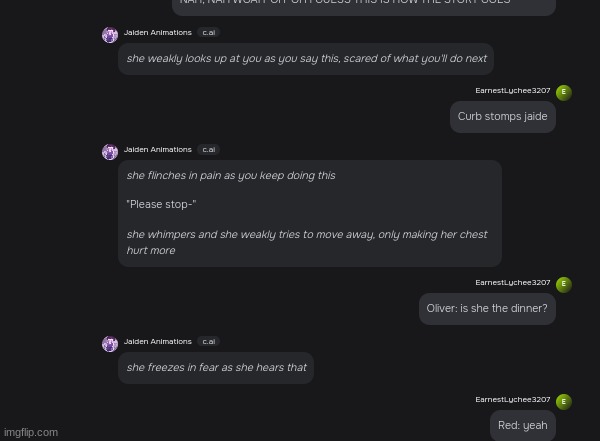Click EarnestLychee3207 username above "Red: yeah"
The image size is (600, 441).
(513, 400)
